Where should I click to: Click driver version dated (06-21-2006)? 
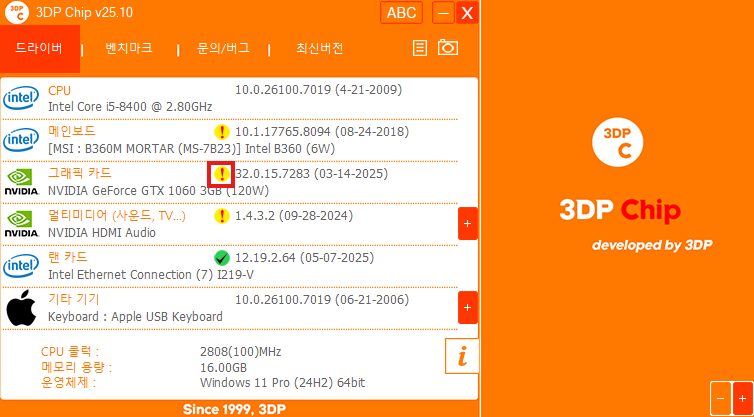322,300
